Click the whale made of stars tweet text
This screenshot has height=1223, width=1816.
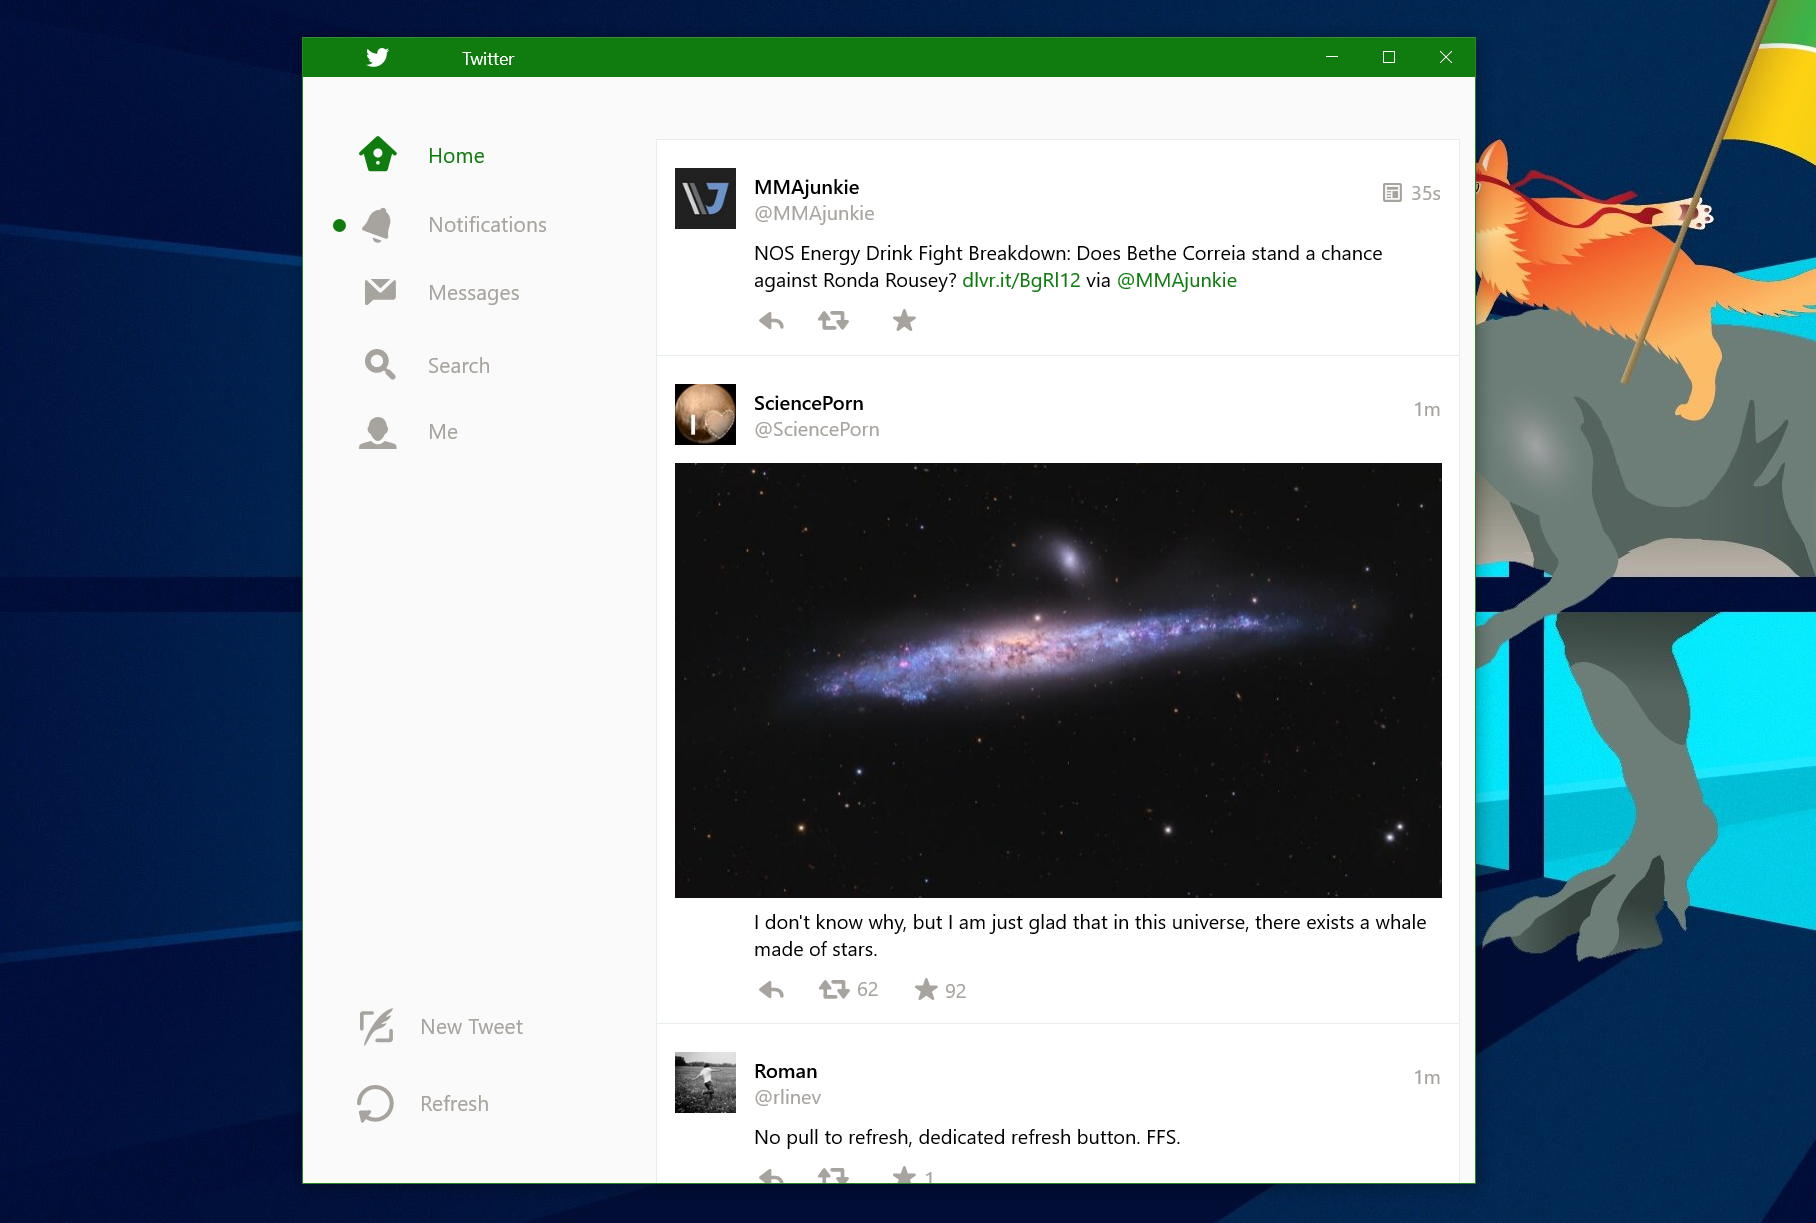pos(1090,936)
